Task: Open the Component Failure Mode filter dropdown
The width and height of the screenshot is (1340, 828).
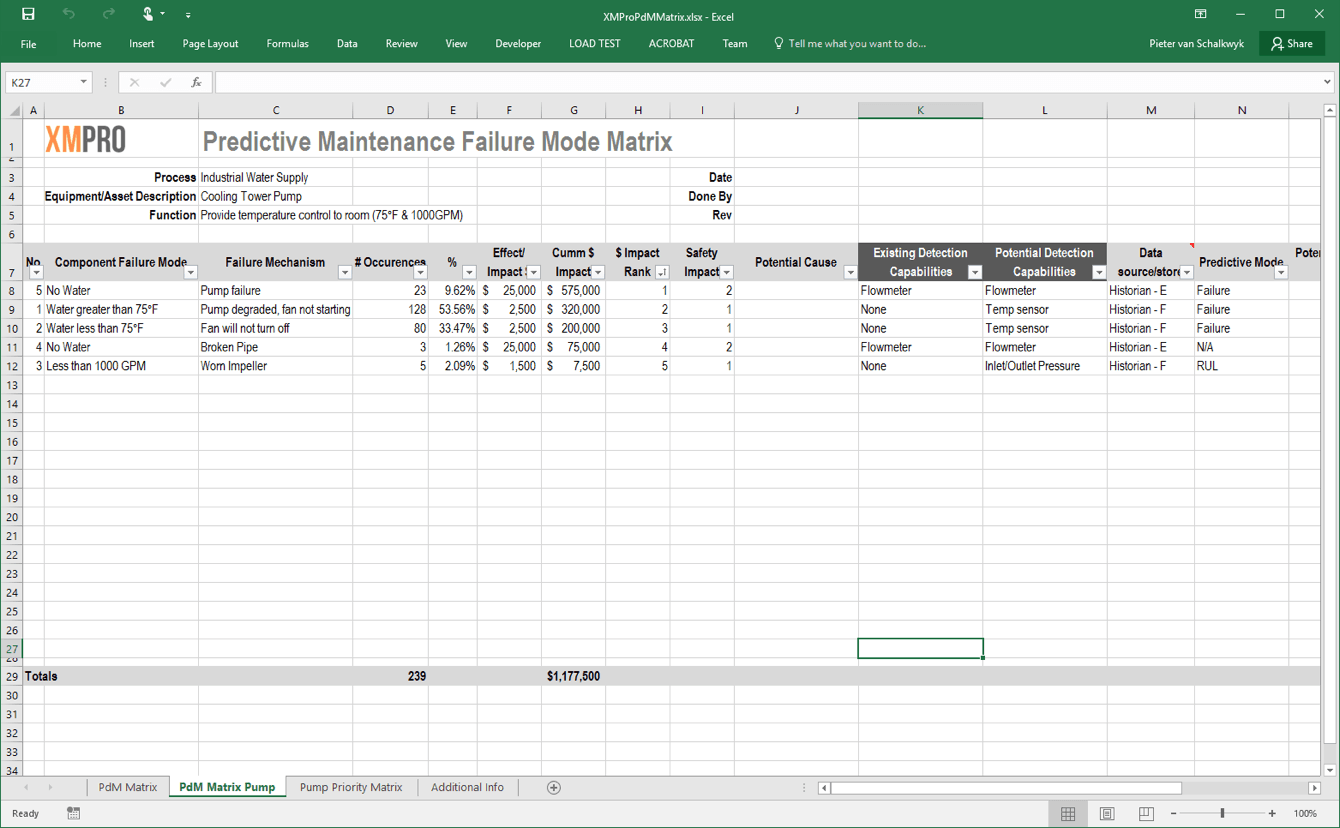Action: [190, 272]
